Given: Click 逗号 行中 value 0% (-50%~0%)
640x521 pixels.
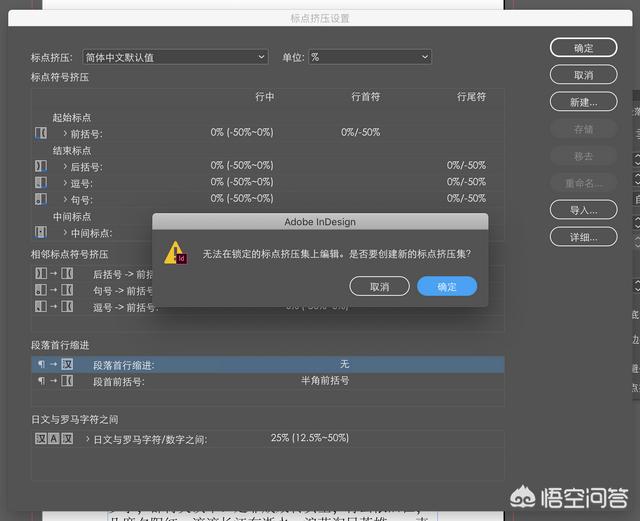Looking at the screenshot, I should coord(242,182).
